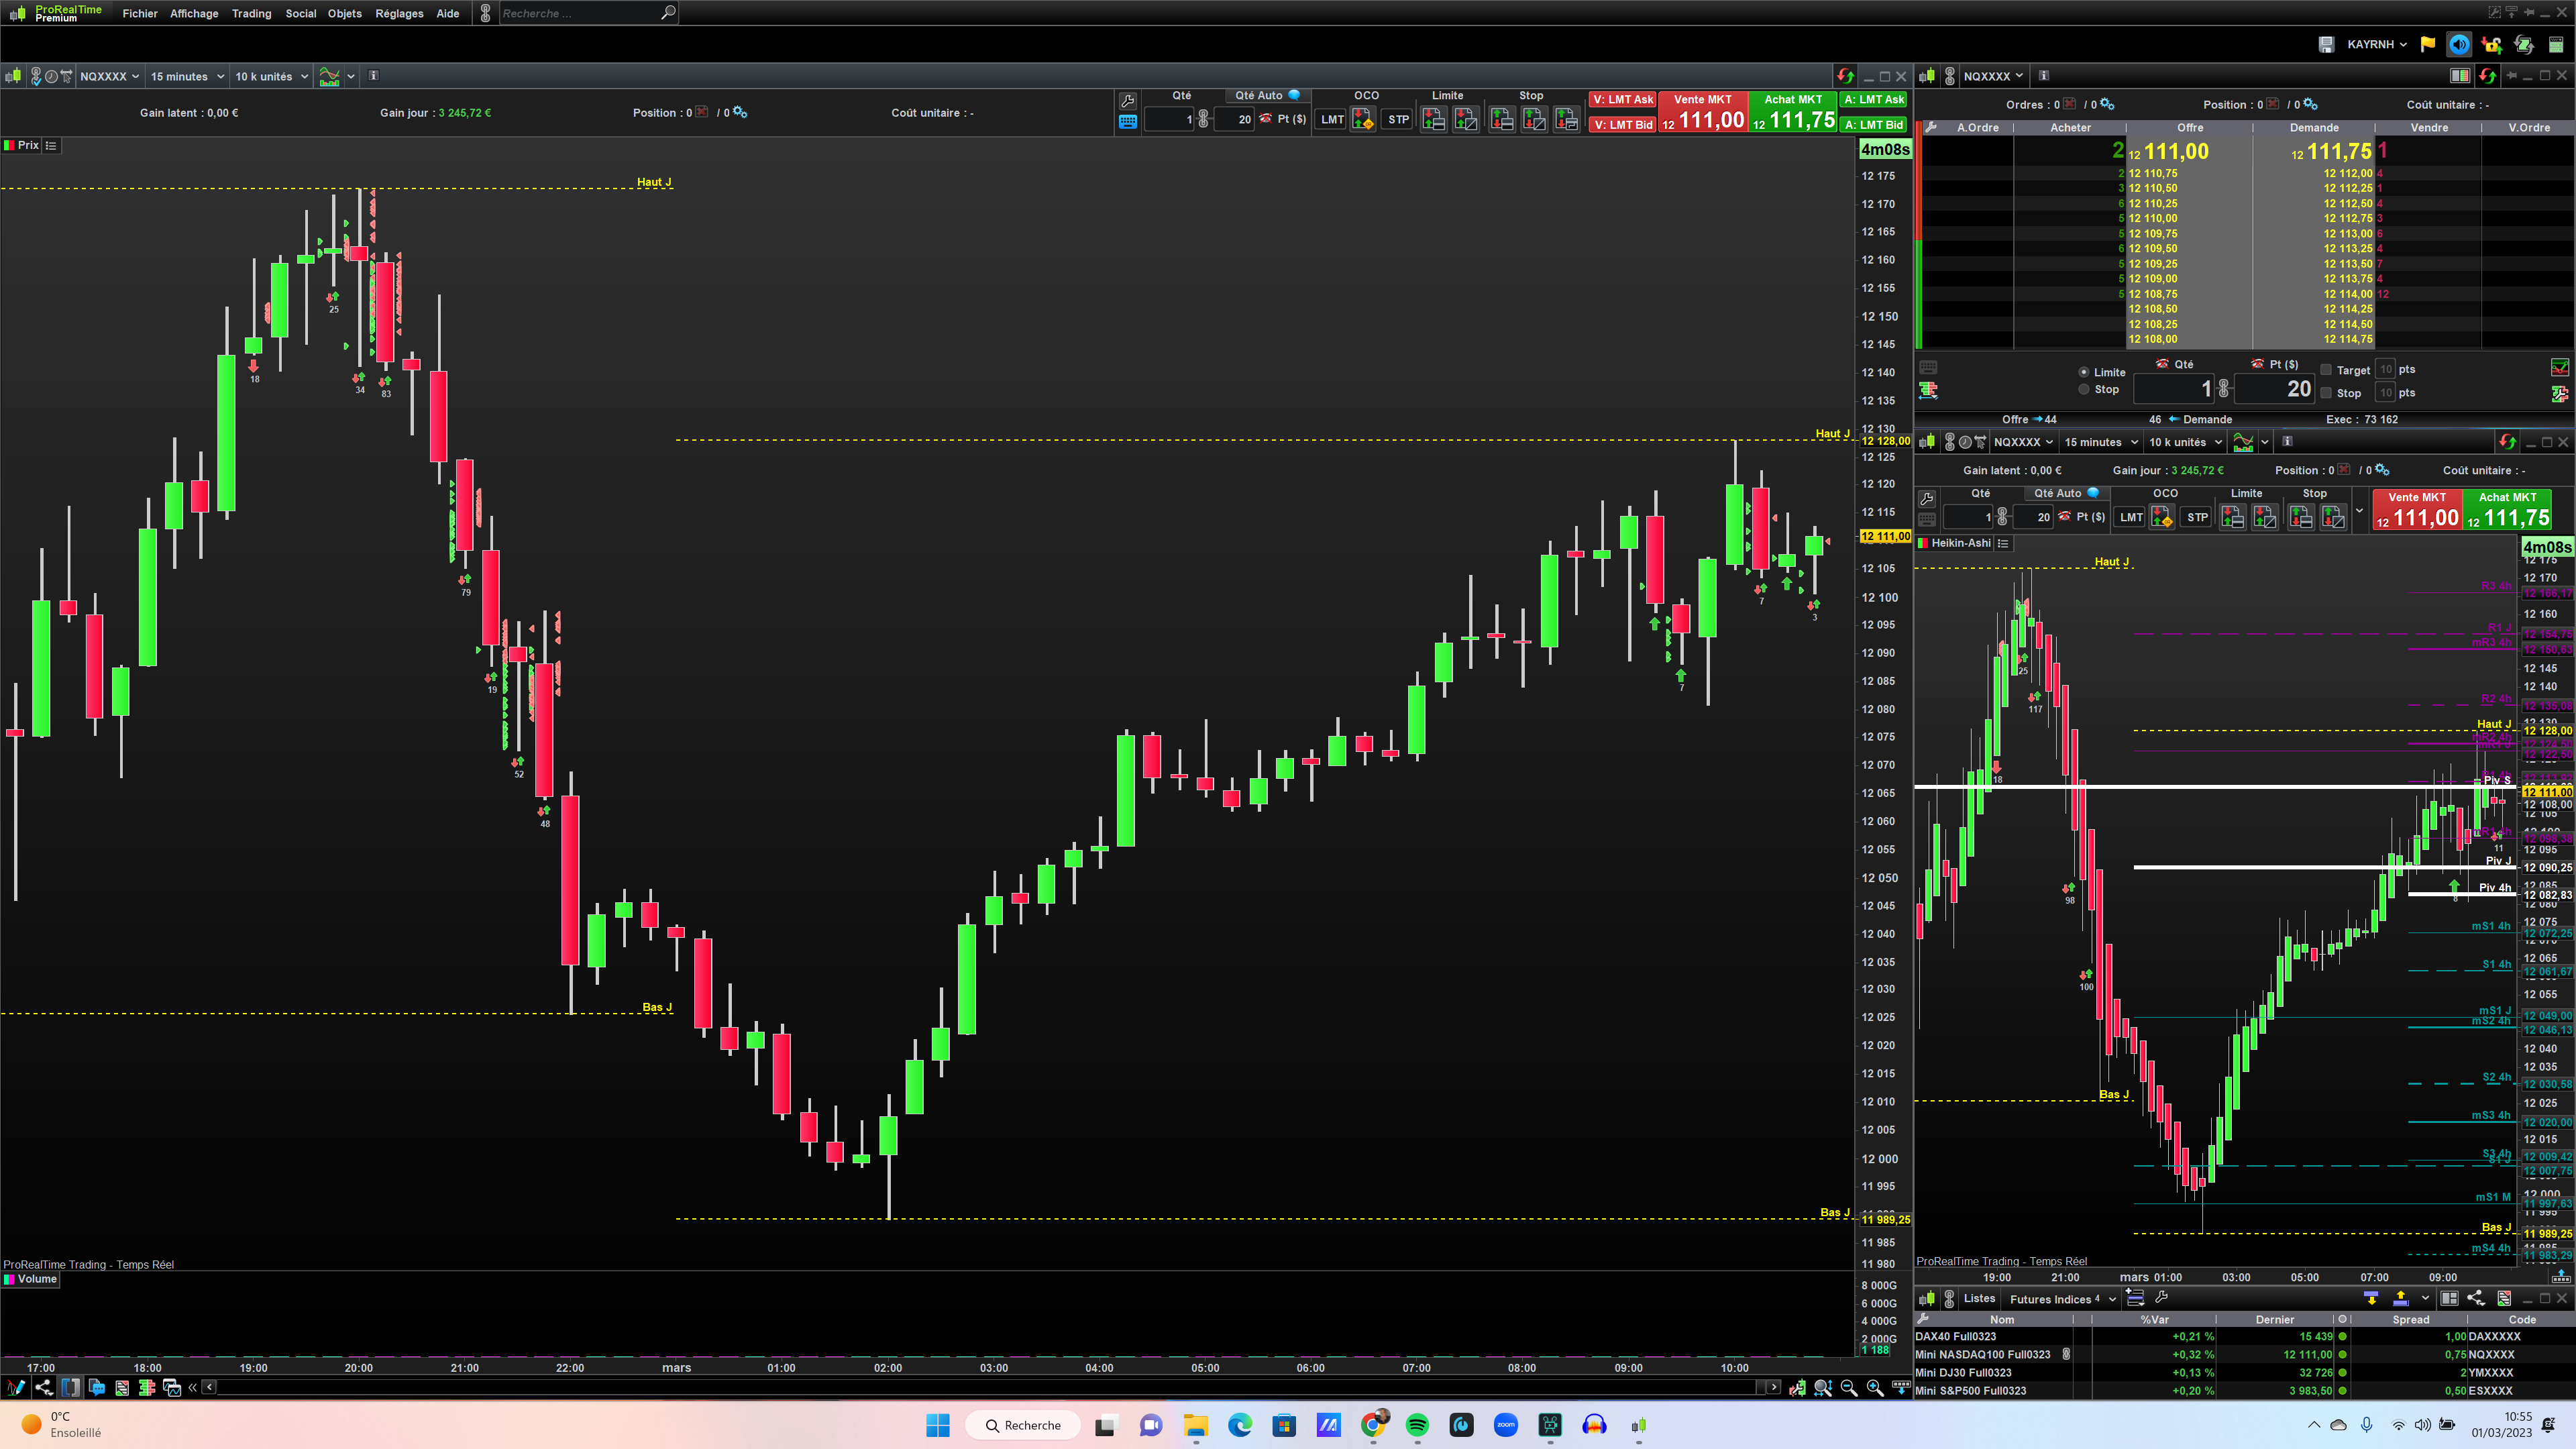2576x1449 pixels.
Task: Select the Mini DJ30 Full0323 row
Action: click(1963, 1372)
